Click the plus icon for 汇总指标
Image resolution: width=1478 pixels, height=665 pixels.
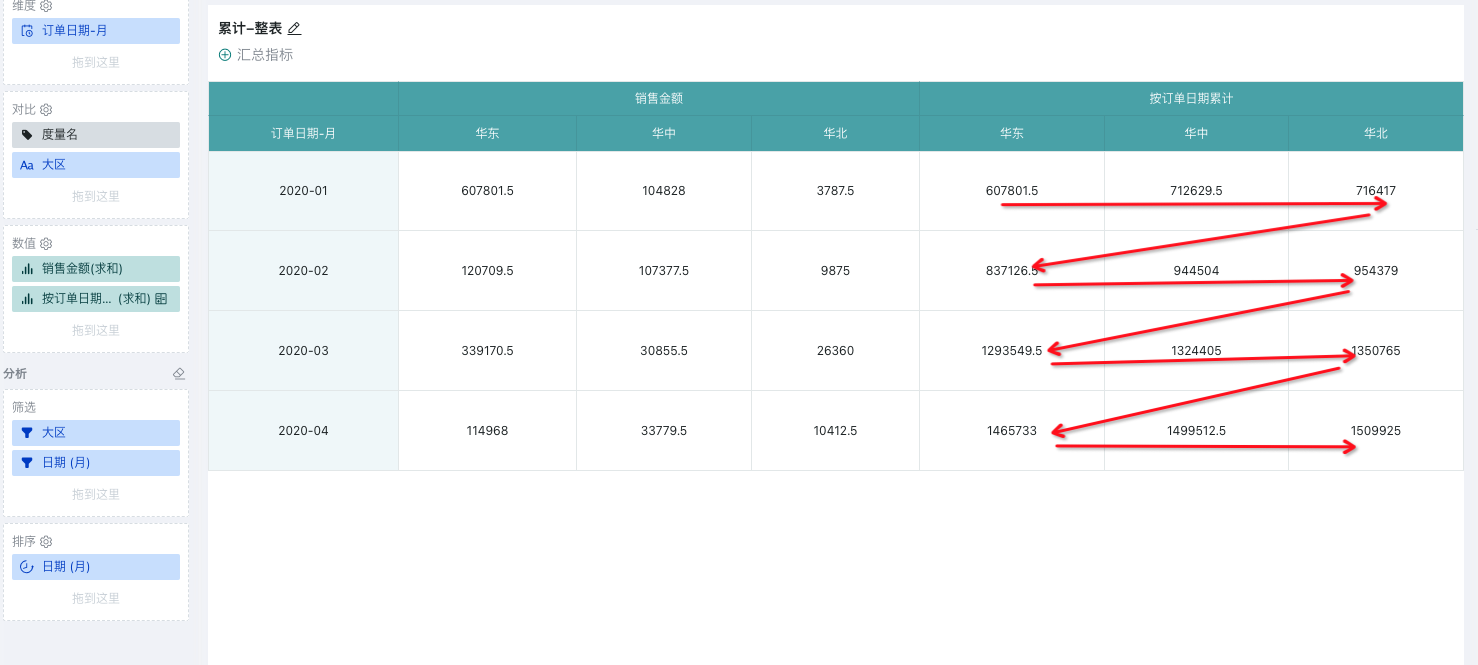[x=225, y=55]
